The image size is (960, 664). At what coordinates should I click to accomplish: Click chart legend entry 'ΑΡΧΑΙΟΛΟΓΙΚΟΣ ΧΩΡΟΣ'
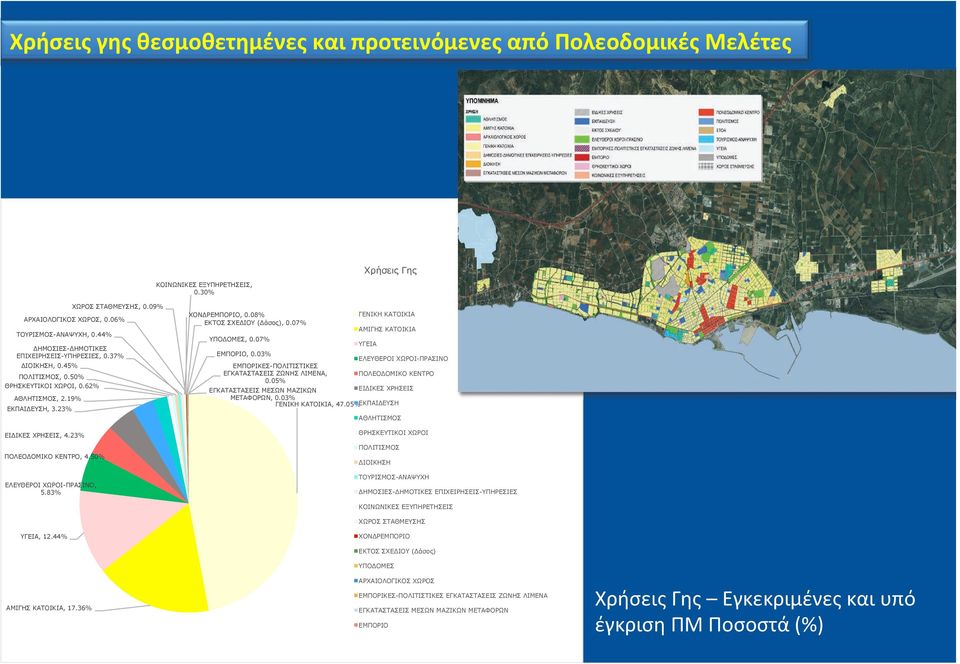click(394, 581)
